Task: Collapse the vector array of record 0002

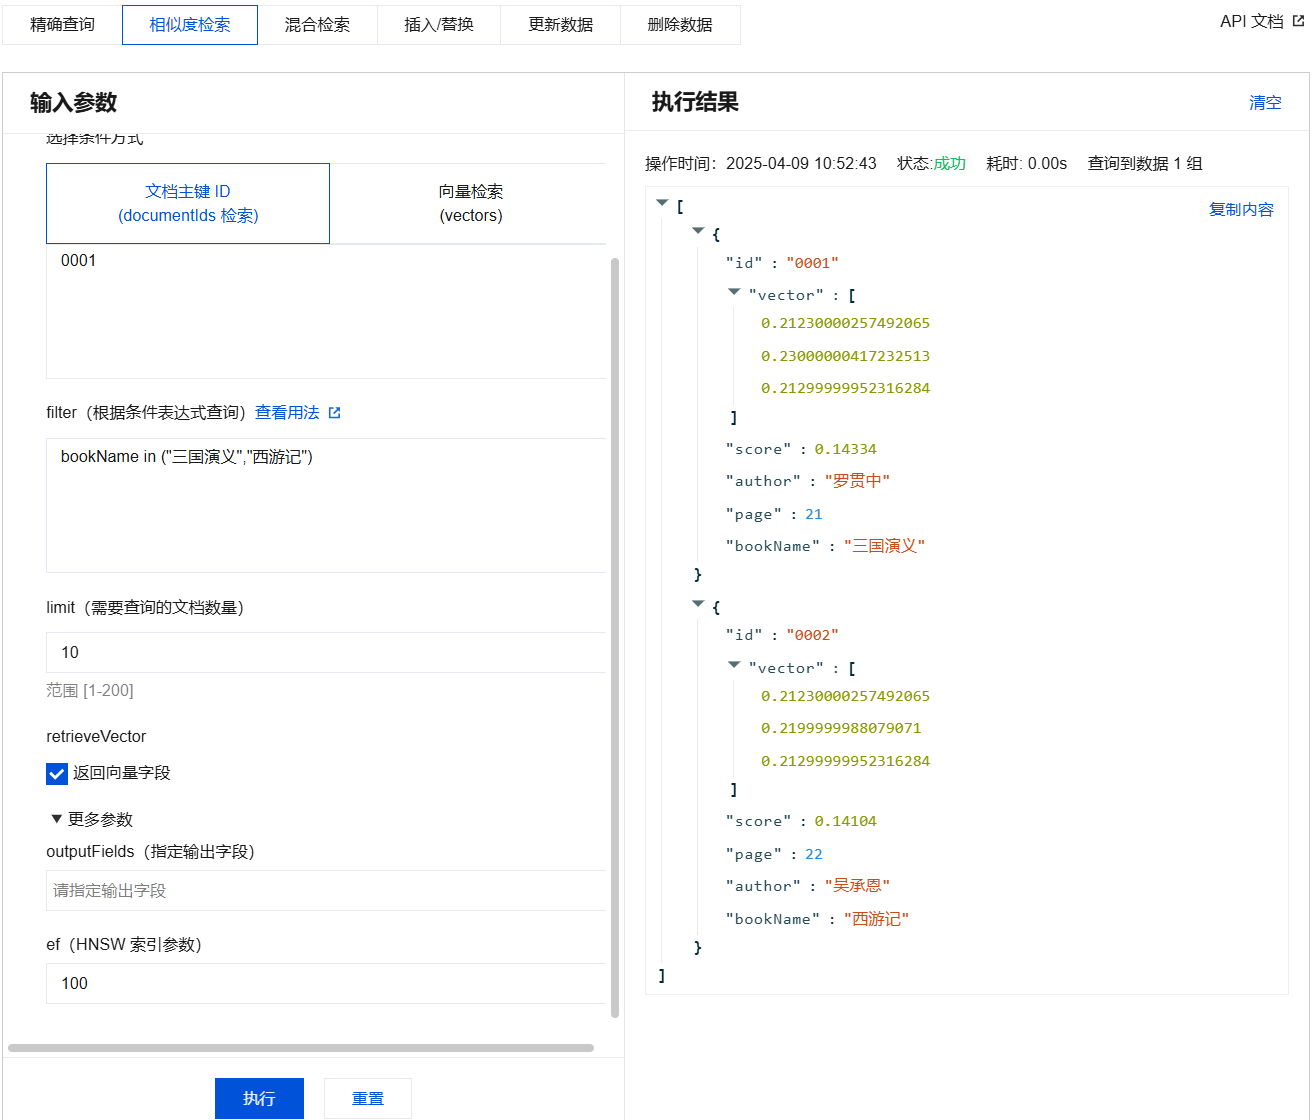Action: coord(734,665)
